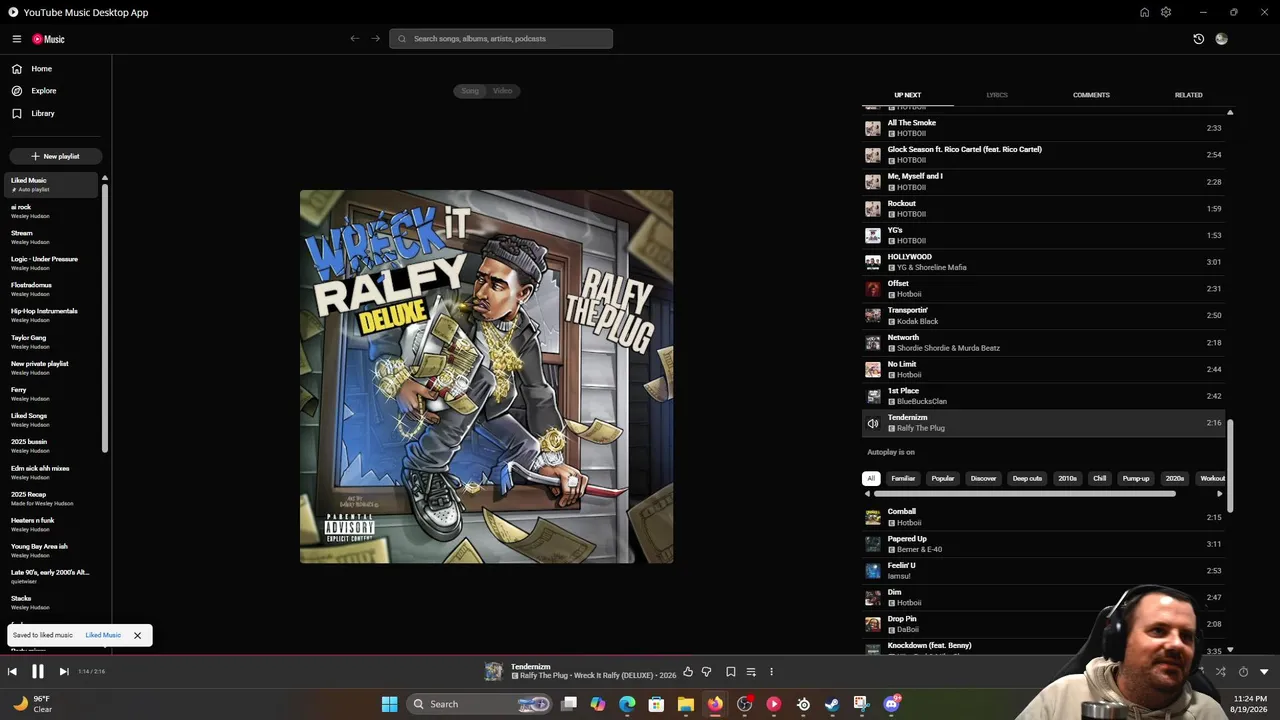Click the Tendernizm speaker playing icon
The height and width of the screenshot is (720, 1280).
873,423
